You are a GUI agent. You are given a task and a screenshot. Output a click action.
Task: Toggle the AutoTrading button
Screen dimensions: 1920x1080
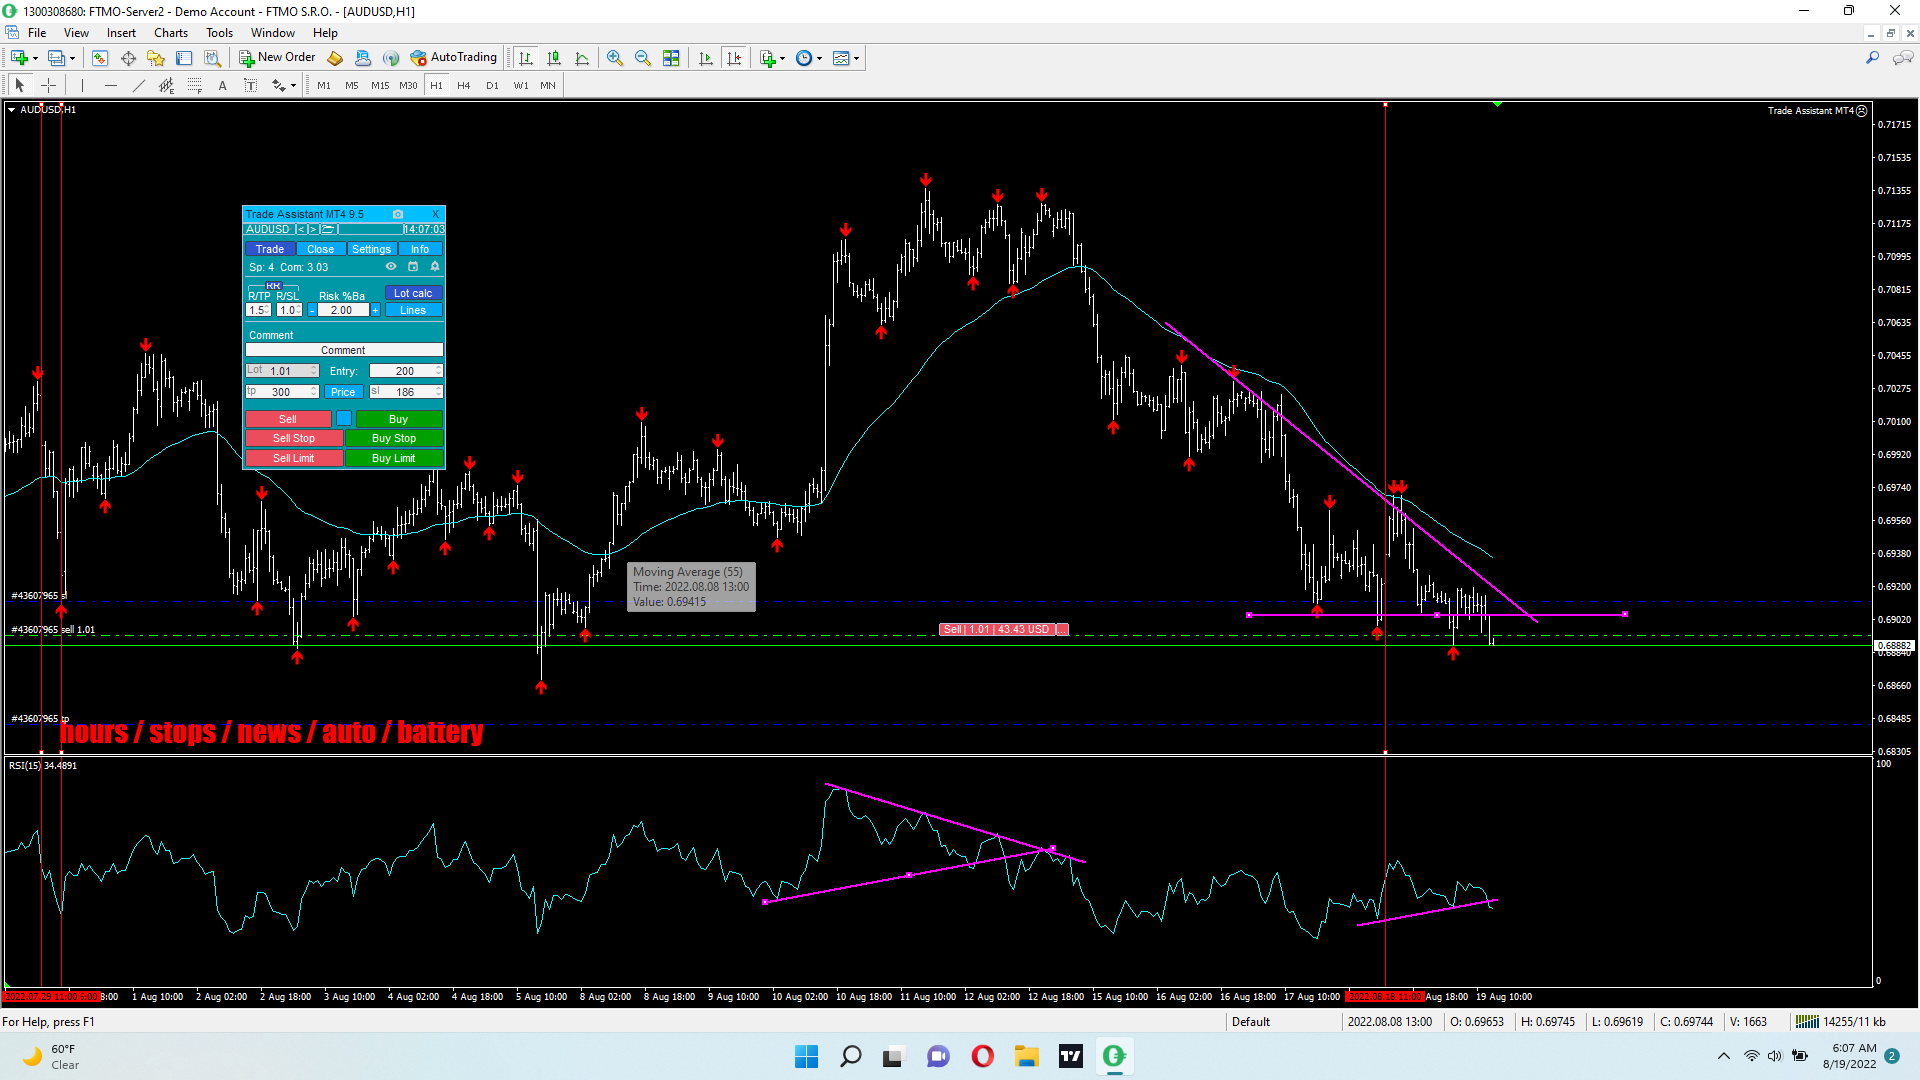click(x=453, y=58)
